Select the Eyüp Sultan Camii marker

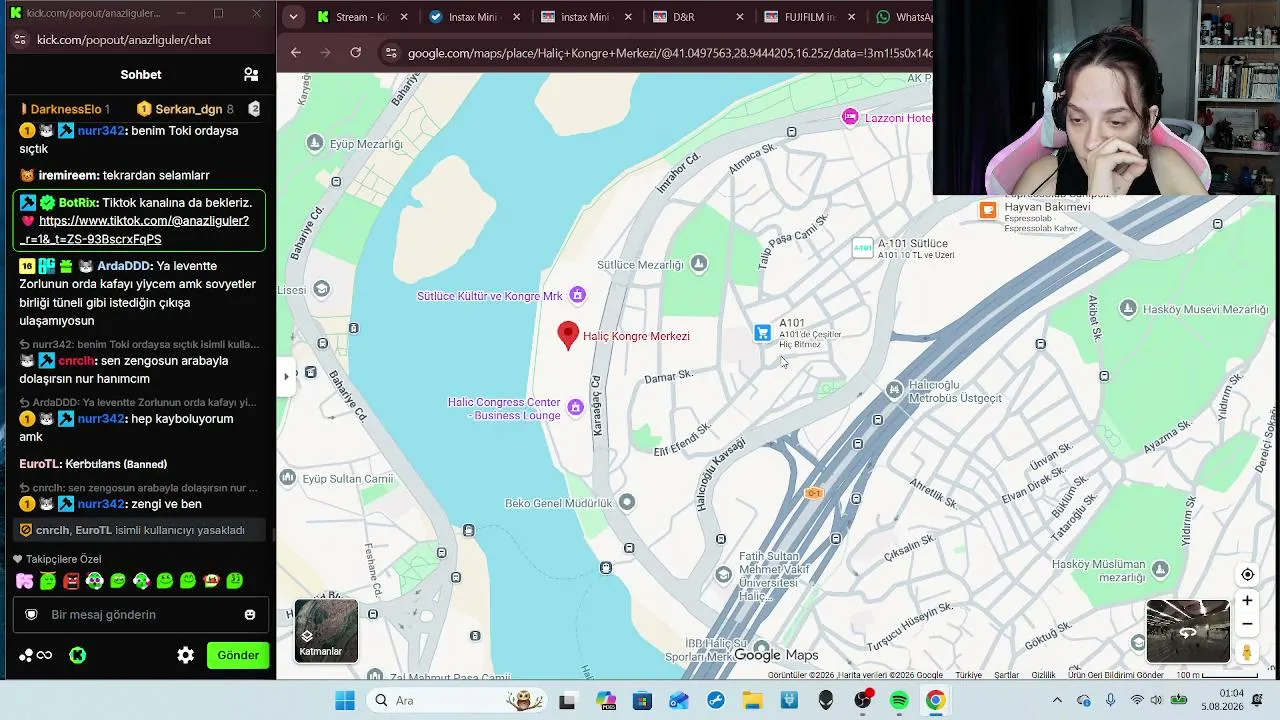[289, 478]
